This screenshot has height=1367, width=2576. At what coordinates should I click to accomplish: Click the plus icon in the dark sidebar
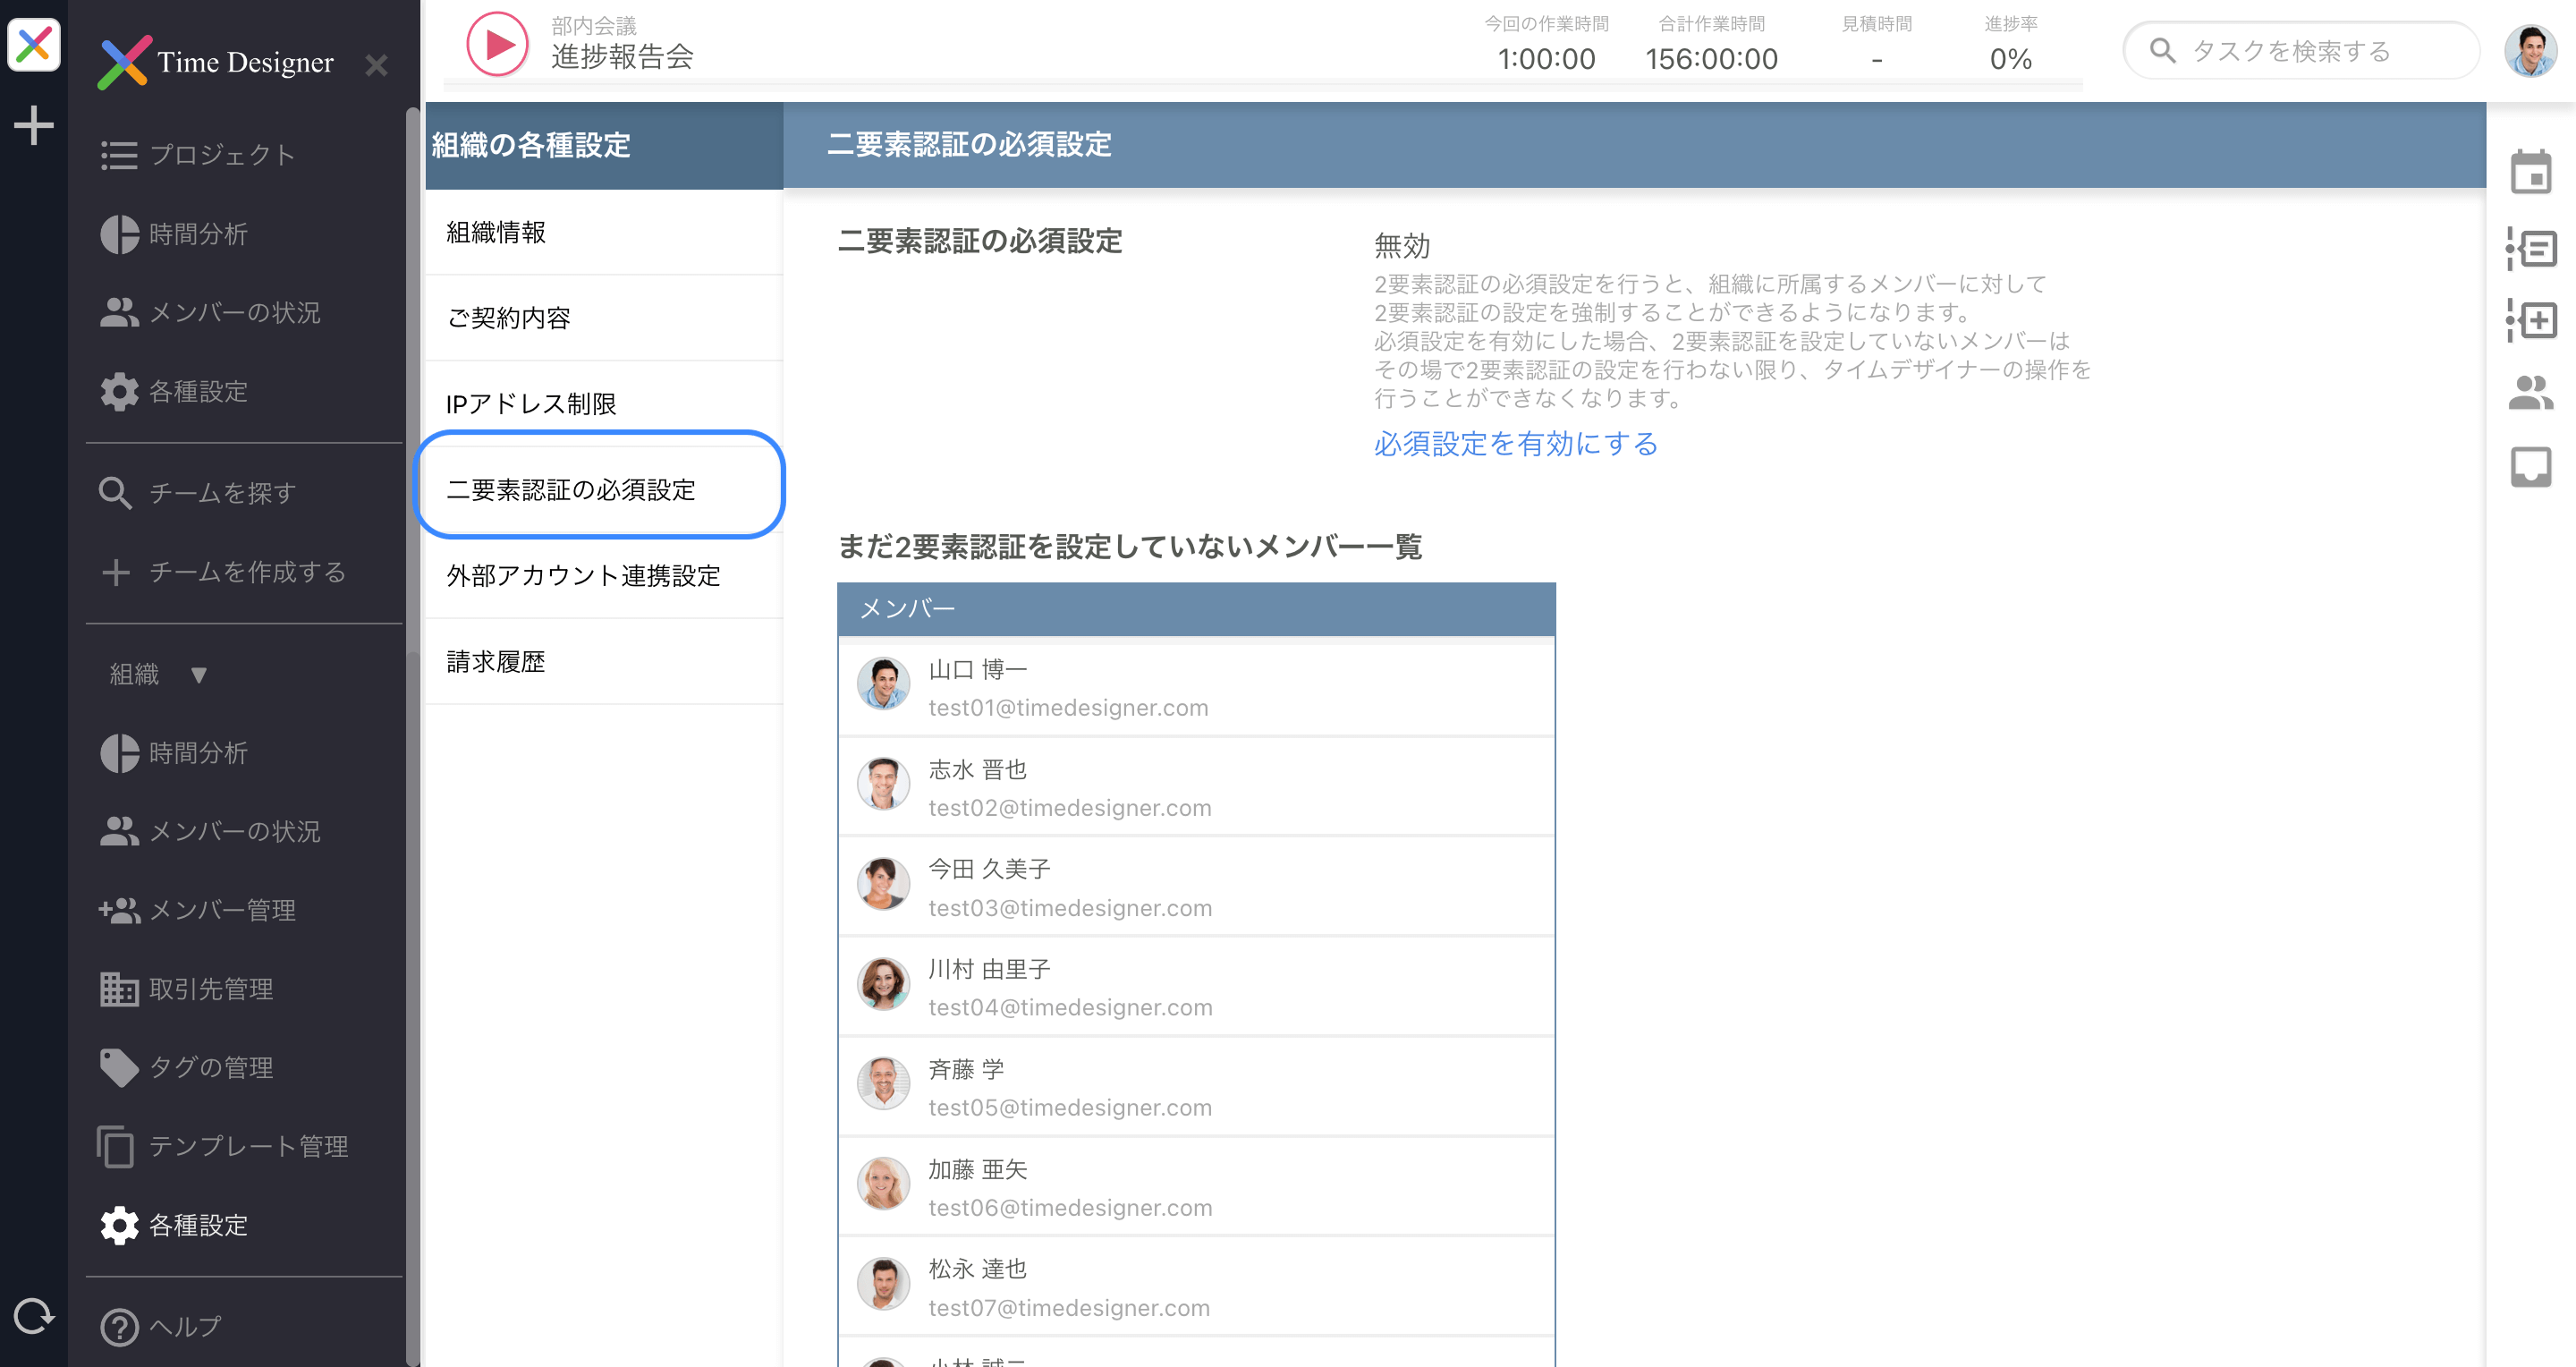click(33, 124)
